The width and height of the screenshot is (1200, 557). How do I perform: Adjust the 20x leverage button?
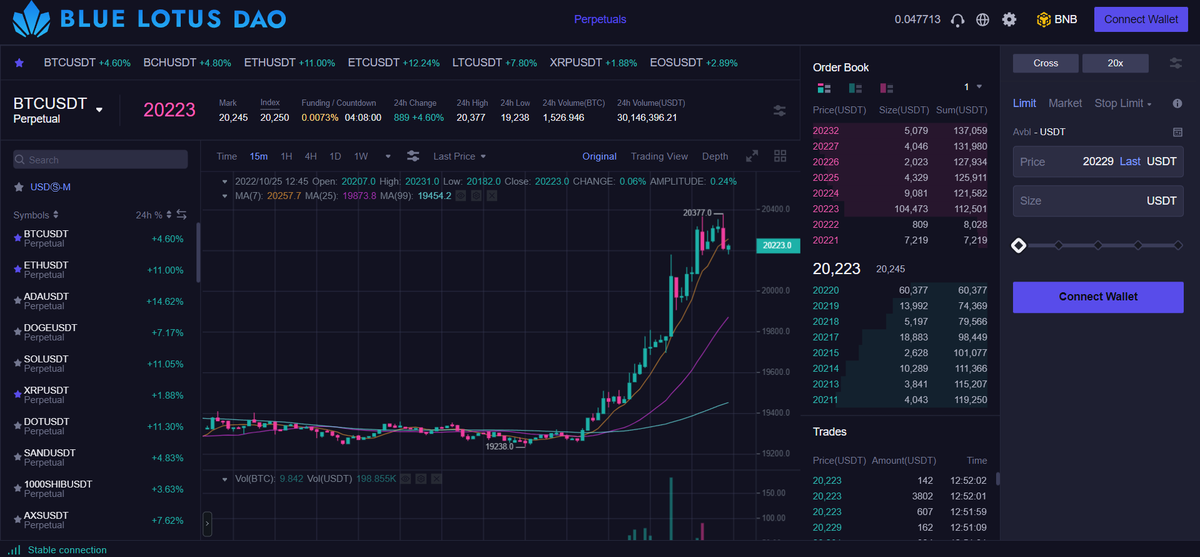1115,63
